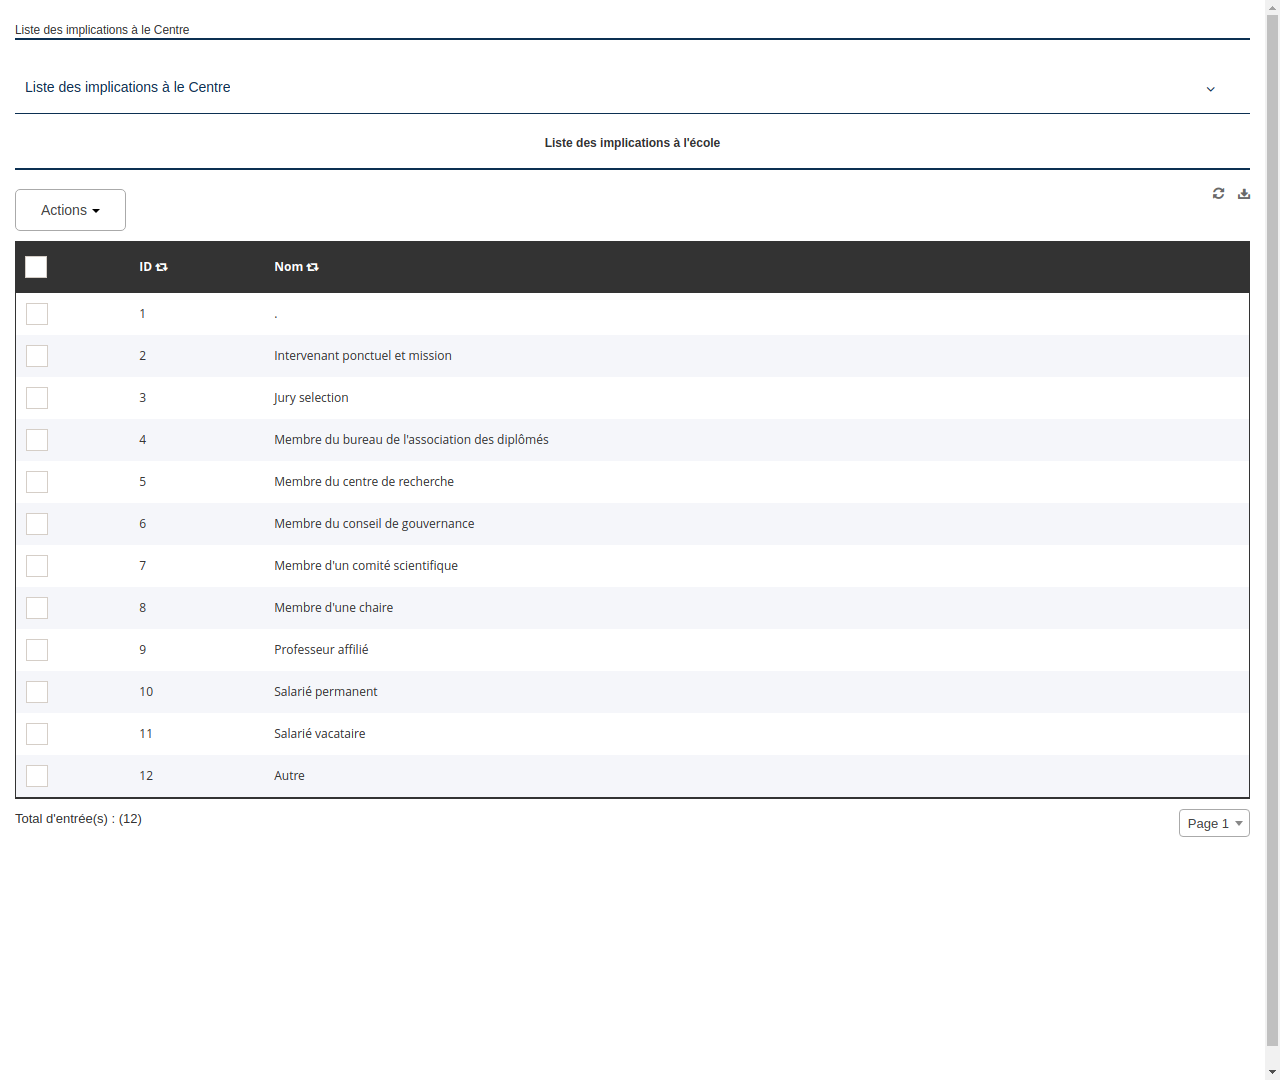This screenshot has width=1280, height=1080.
Task: Select the checkbox next to 'Salarié permanent'
Action: (x=37, y=691)
